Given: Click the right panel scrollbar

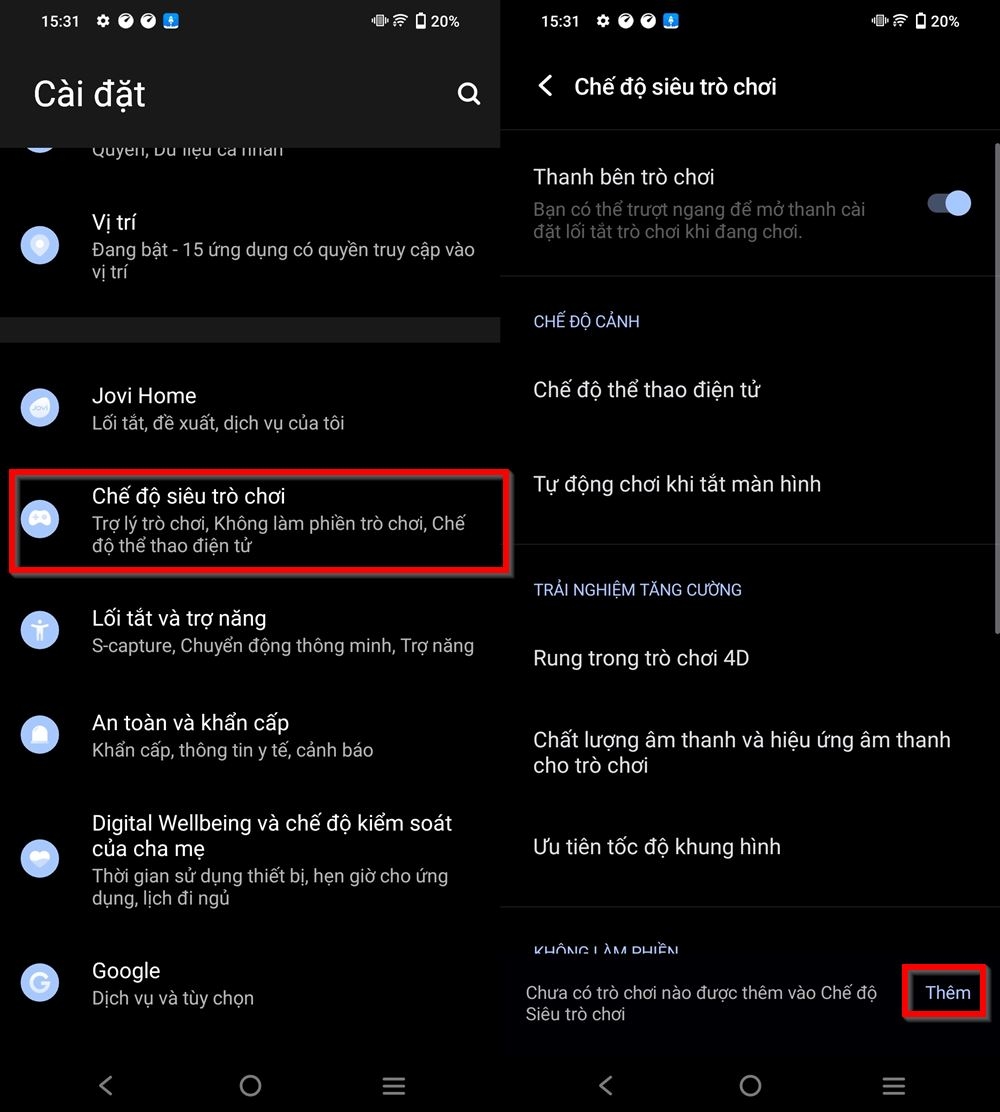Looking at the screenshot, I should pyautogui.click(x=996, y=389).
